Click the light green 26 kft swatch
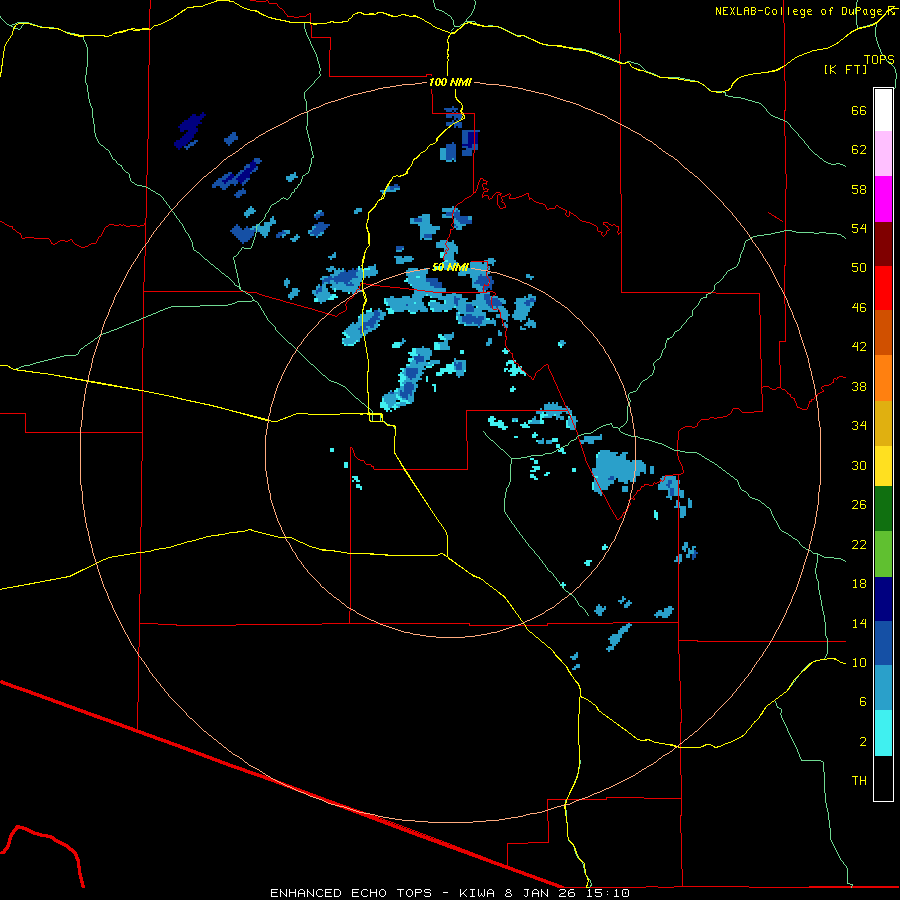900x900 pixels. [x=883, y=554]
